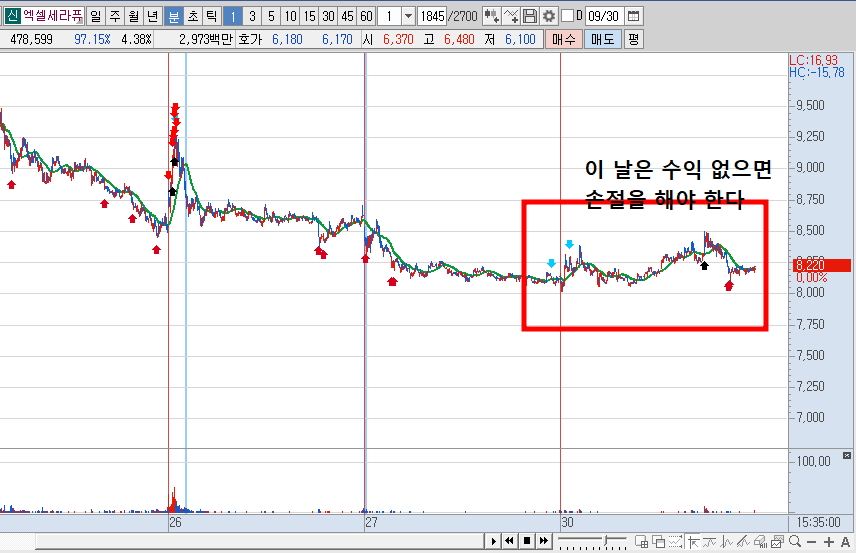The height and width of the screenshot is (553, 856).
Task: Close the volume panel with X
Action: point(847,455)
